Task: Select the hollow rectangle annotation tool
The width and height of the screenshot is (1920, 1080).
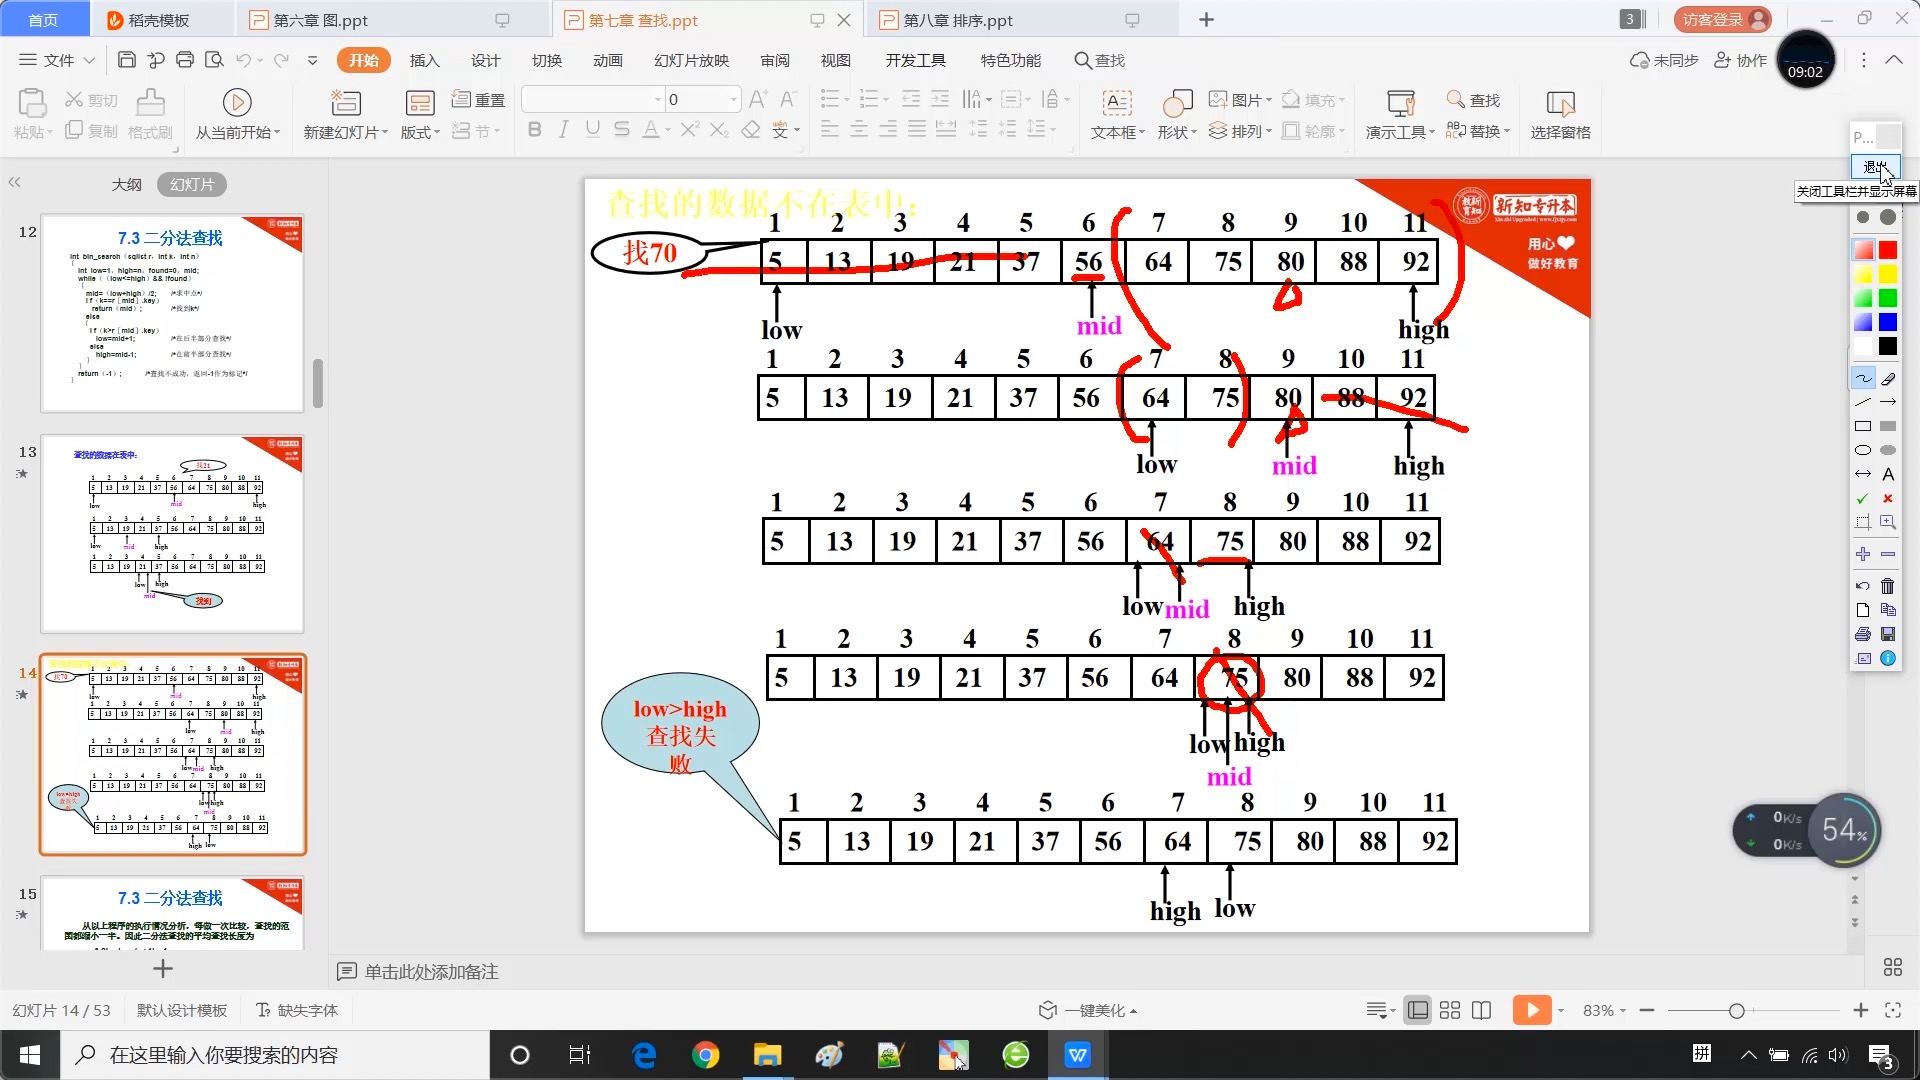Action: (x=1863, y=426)
